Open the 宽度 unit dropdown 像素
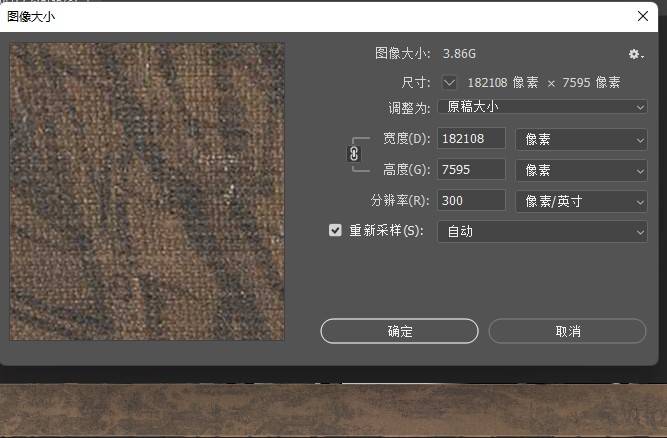Image resolution: width=667 pixels, height=438 pixels. 580,139
